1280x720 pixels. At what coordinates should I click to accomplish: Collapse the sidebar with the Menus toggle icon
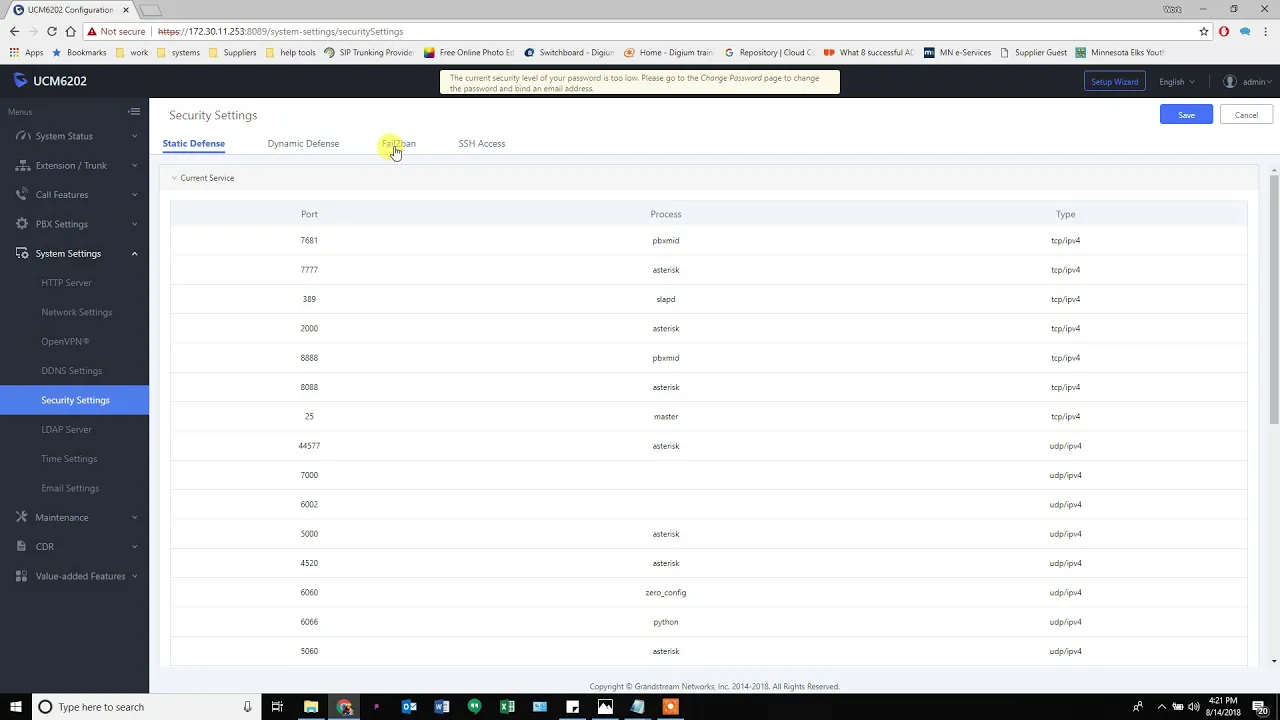[x=134, y=112]
